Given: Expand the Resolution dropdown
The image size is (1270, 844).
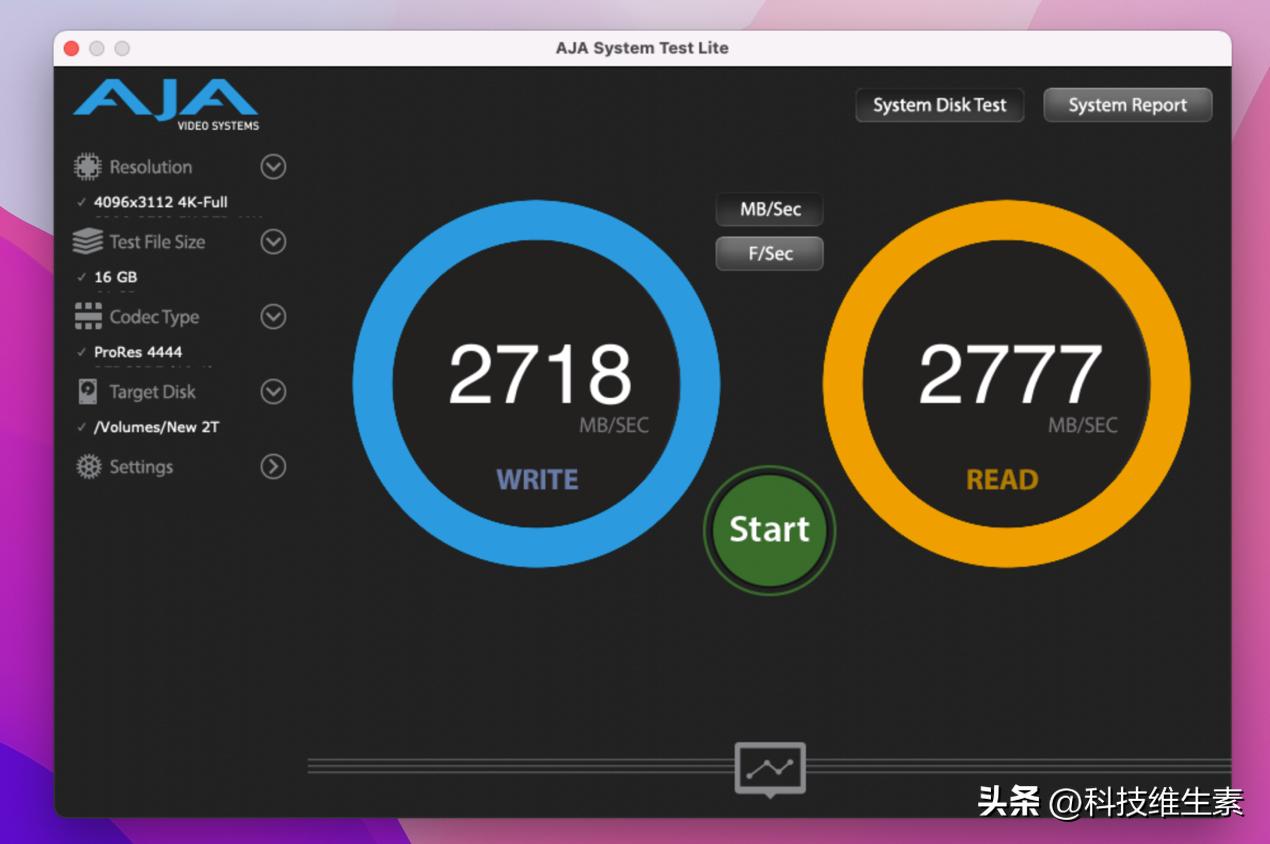Looking at the screenshot, I should click(272, 167).
